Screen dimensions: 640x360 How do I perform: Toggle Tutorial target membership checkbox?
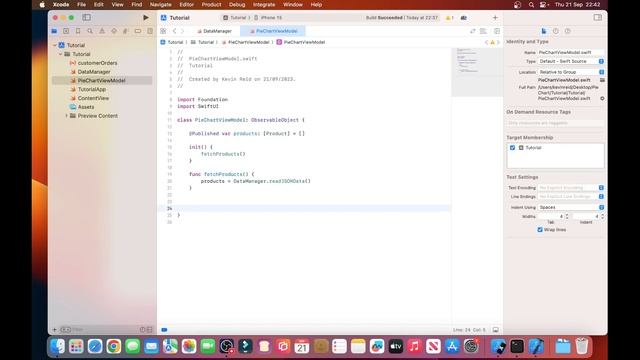pyautogui.click(x=512, y=148)
